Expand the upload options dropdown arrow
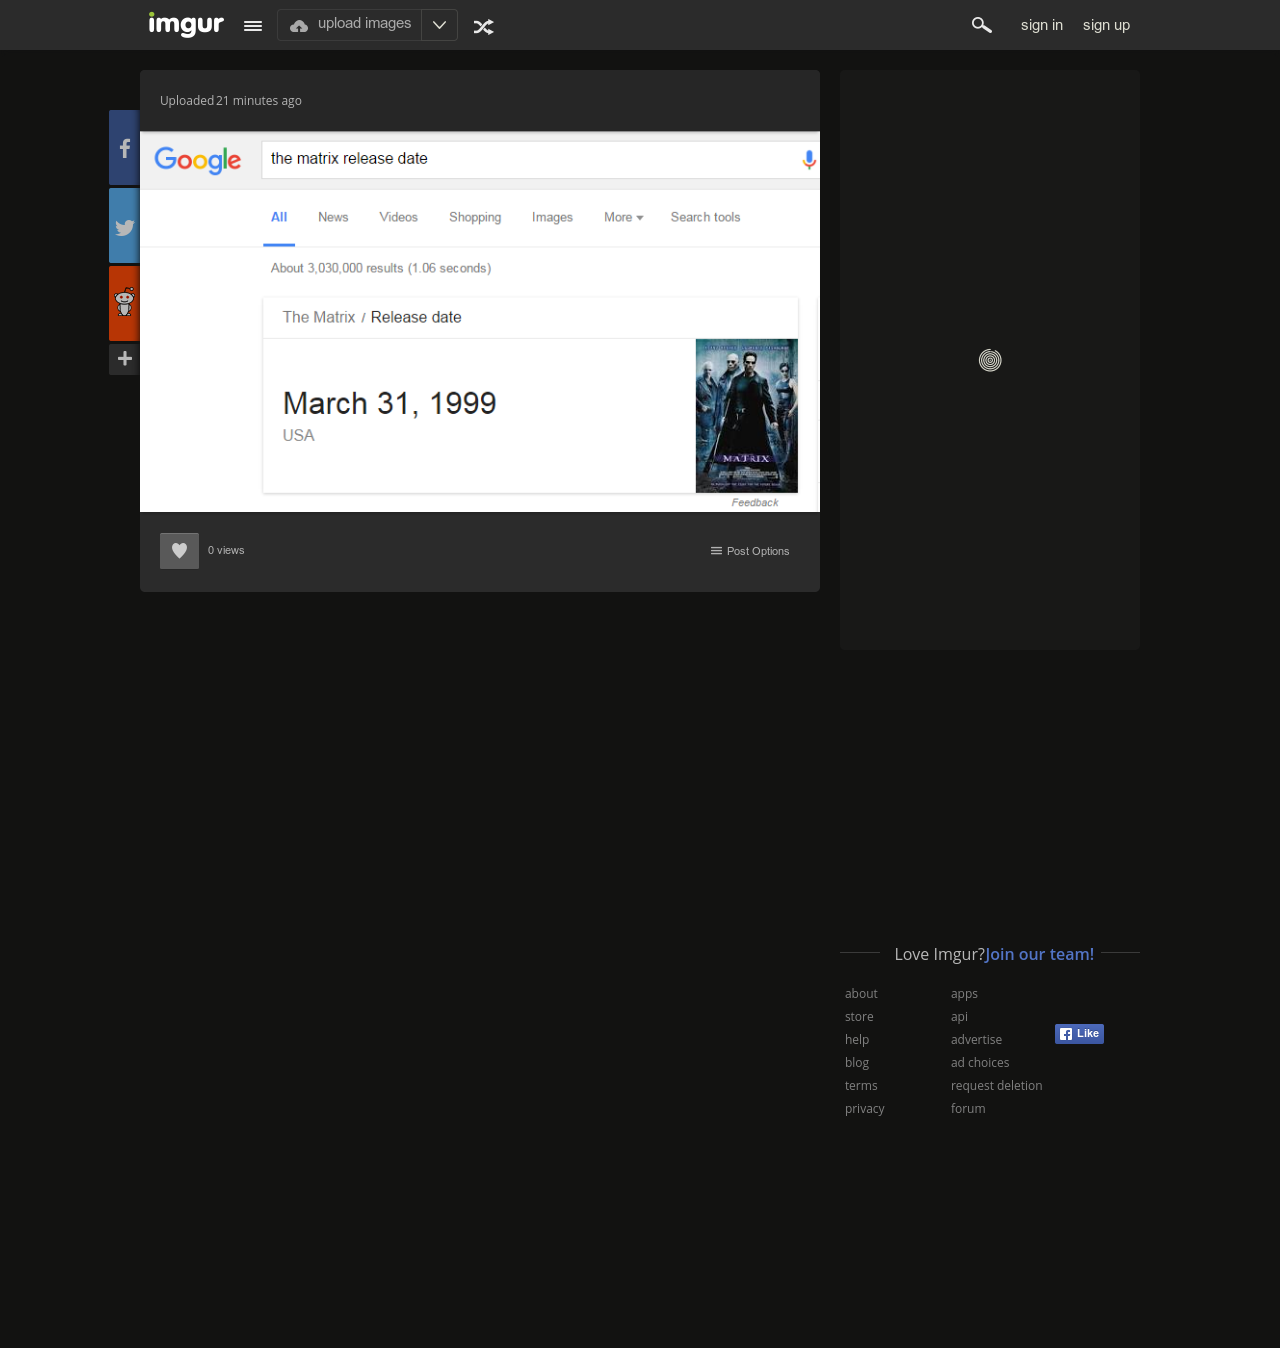Image resolution: width=1280 pixels, height=1348 pixels. (x=439, y=25)
